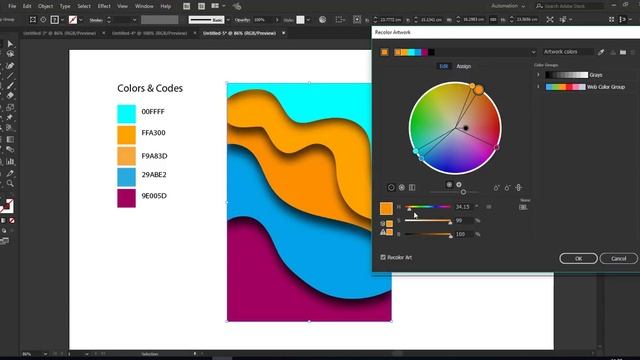Viewport: 640px width, 360px height.
Task: Click the OK button in Recolor Artwork
Action: coord(578,258)
